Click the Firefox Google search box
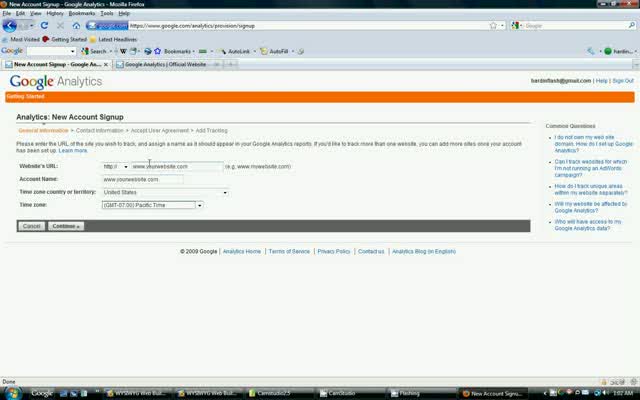This screenshot has height=400, width=640. (x=575, y=25)
